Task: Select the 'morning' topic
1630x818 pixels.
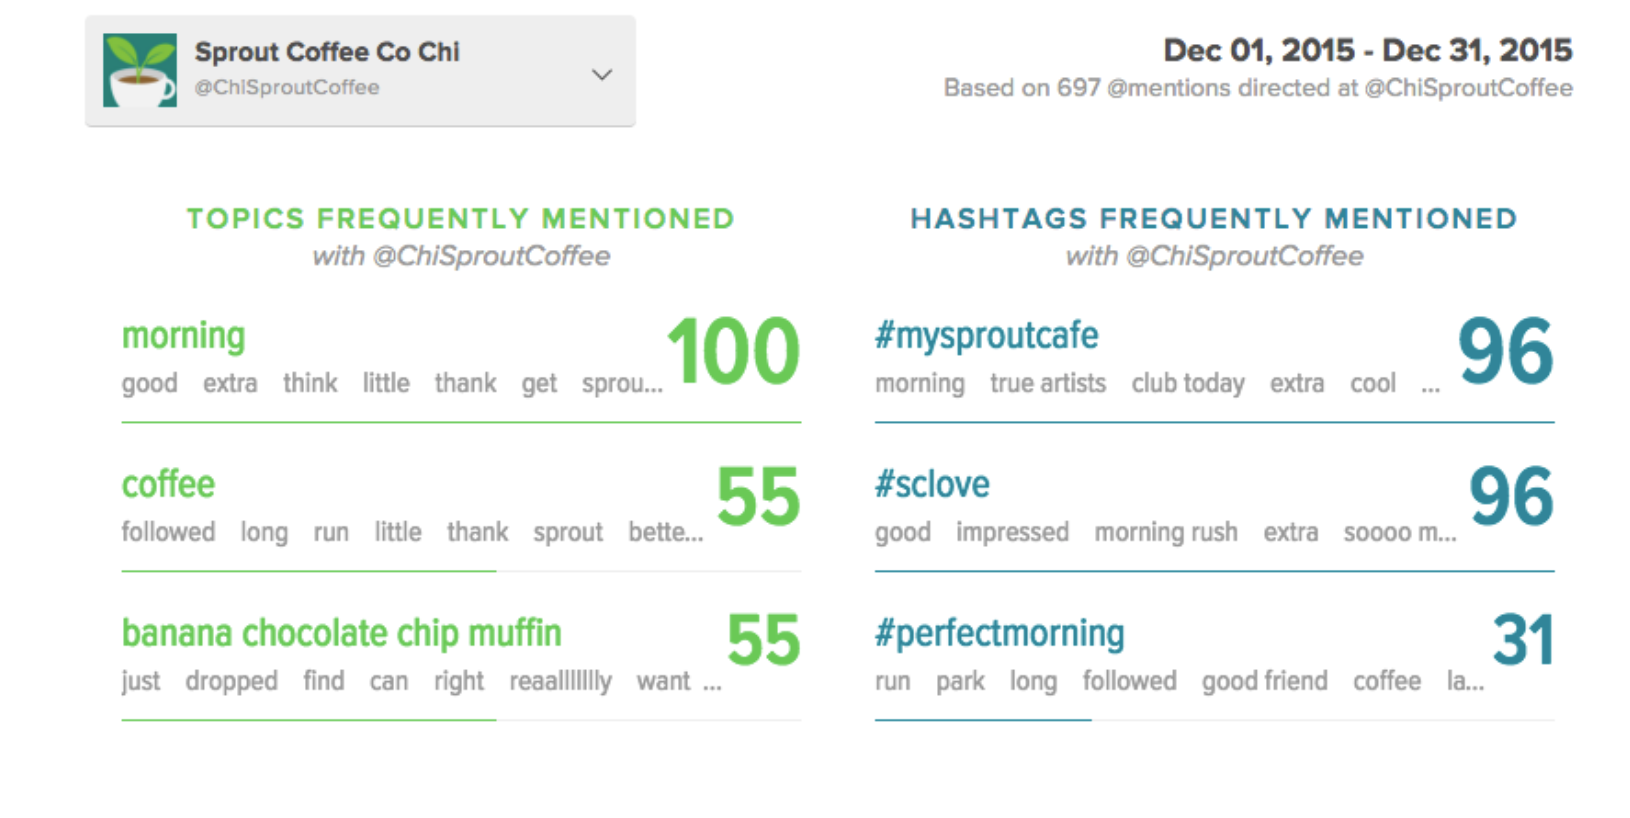Action: pyautogui.click(x=184, y=336)
